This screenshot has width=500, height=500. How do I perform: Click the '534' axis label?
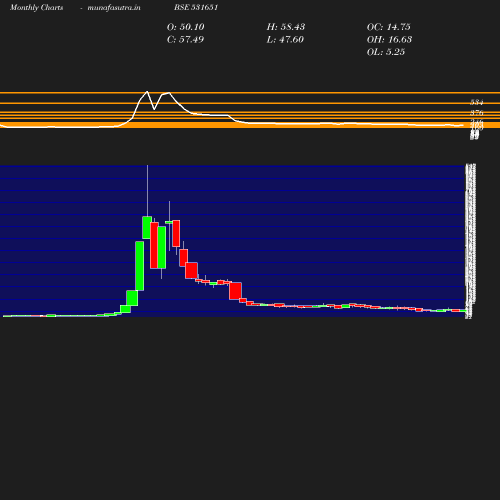point(477,102)
